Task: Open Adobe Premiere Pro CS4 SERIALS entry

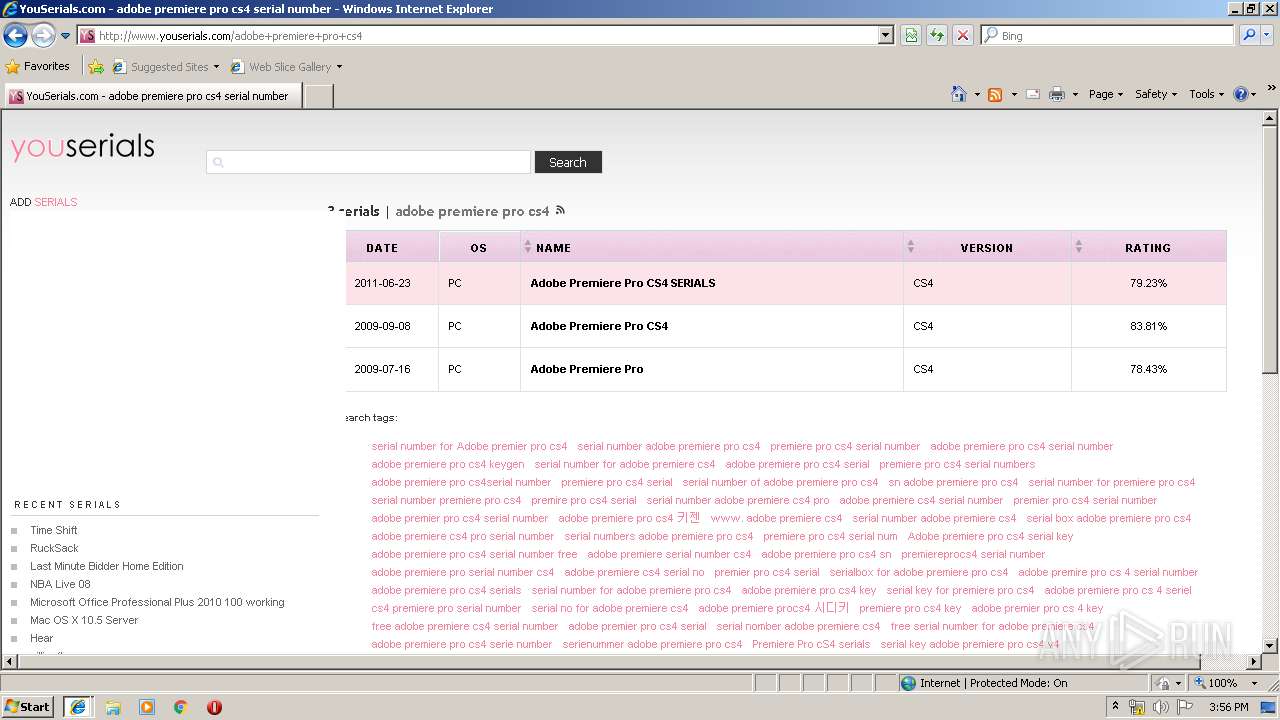Action: coord(623,283)
